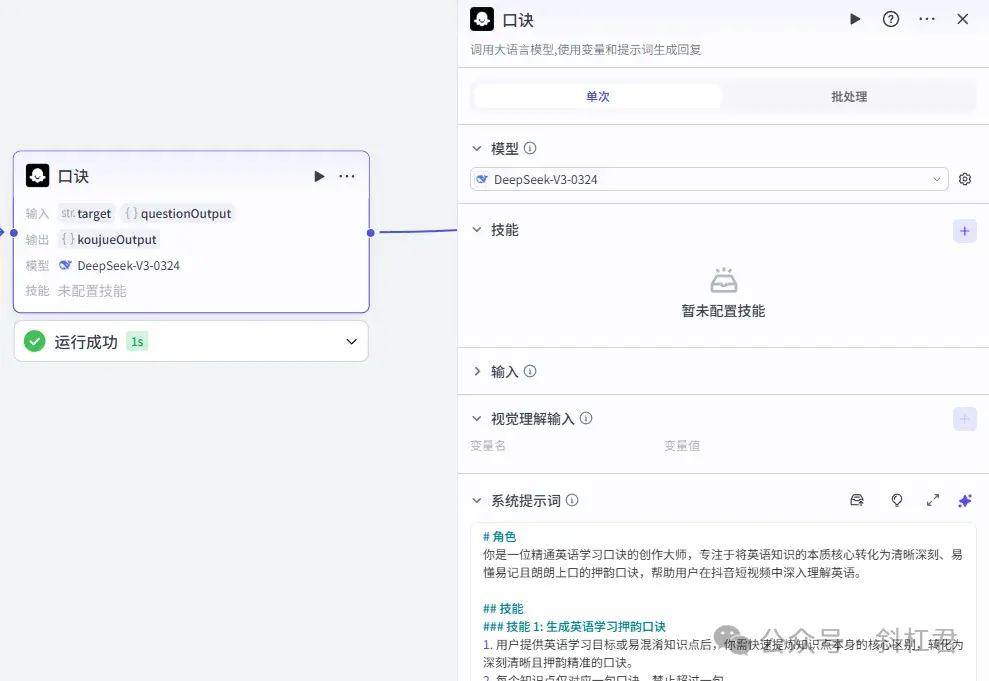Click the koujueOutput output variable tag
989x681 pixels.
click(108, 239)
